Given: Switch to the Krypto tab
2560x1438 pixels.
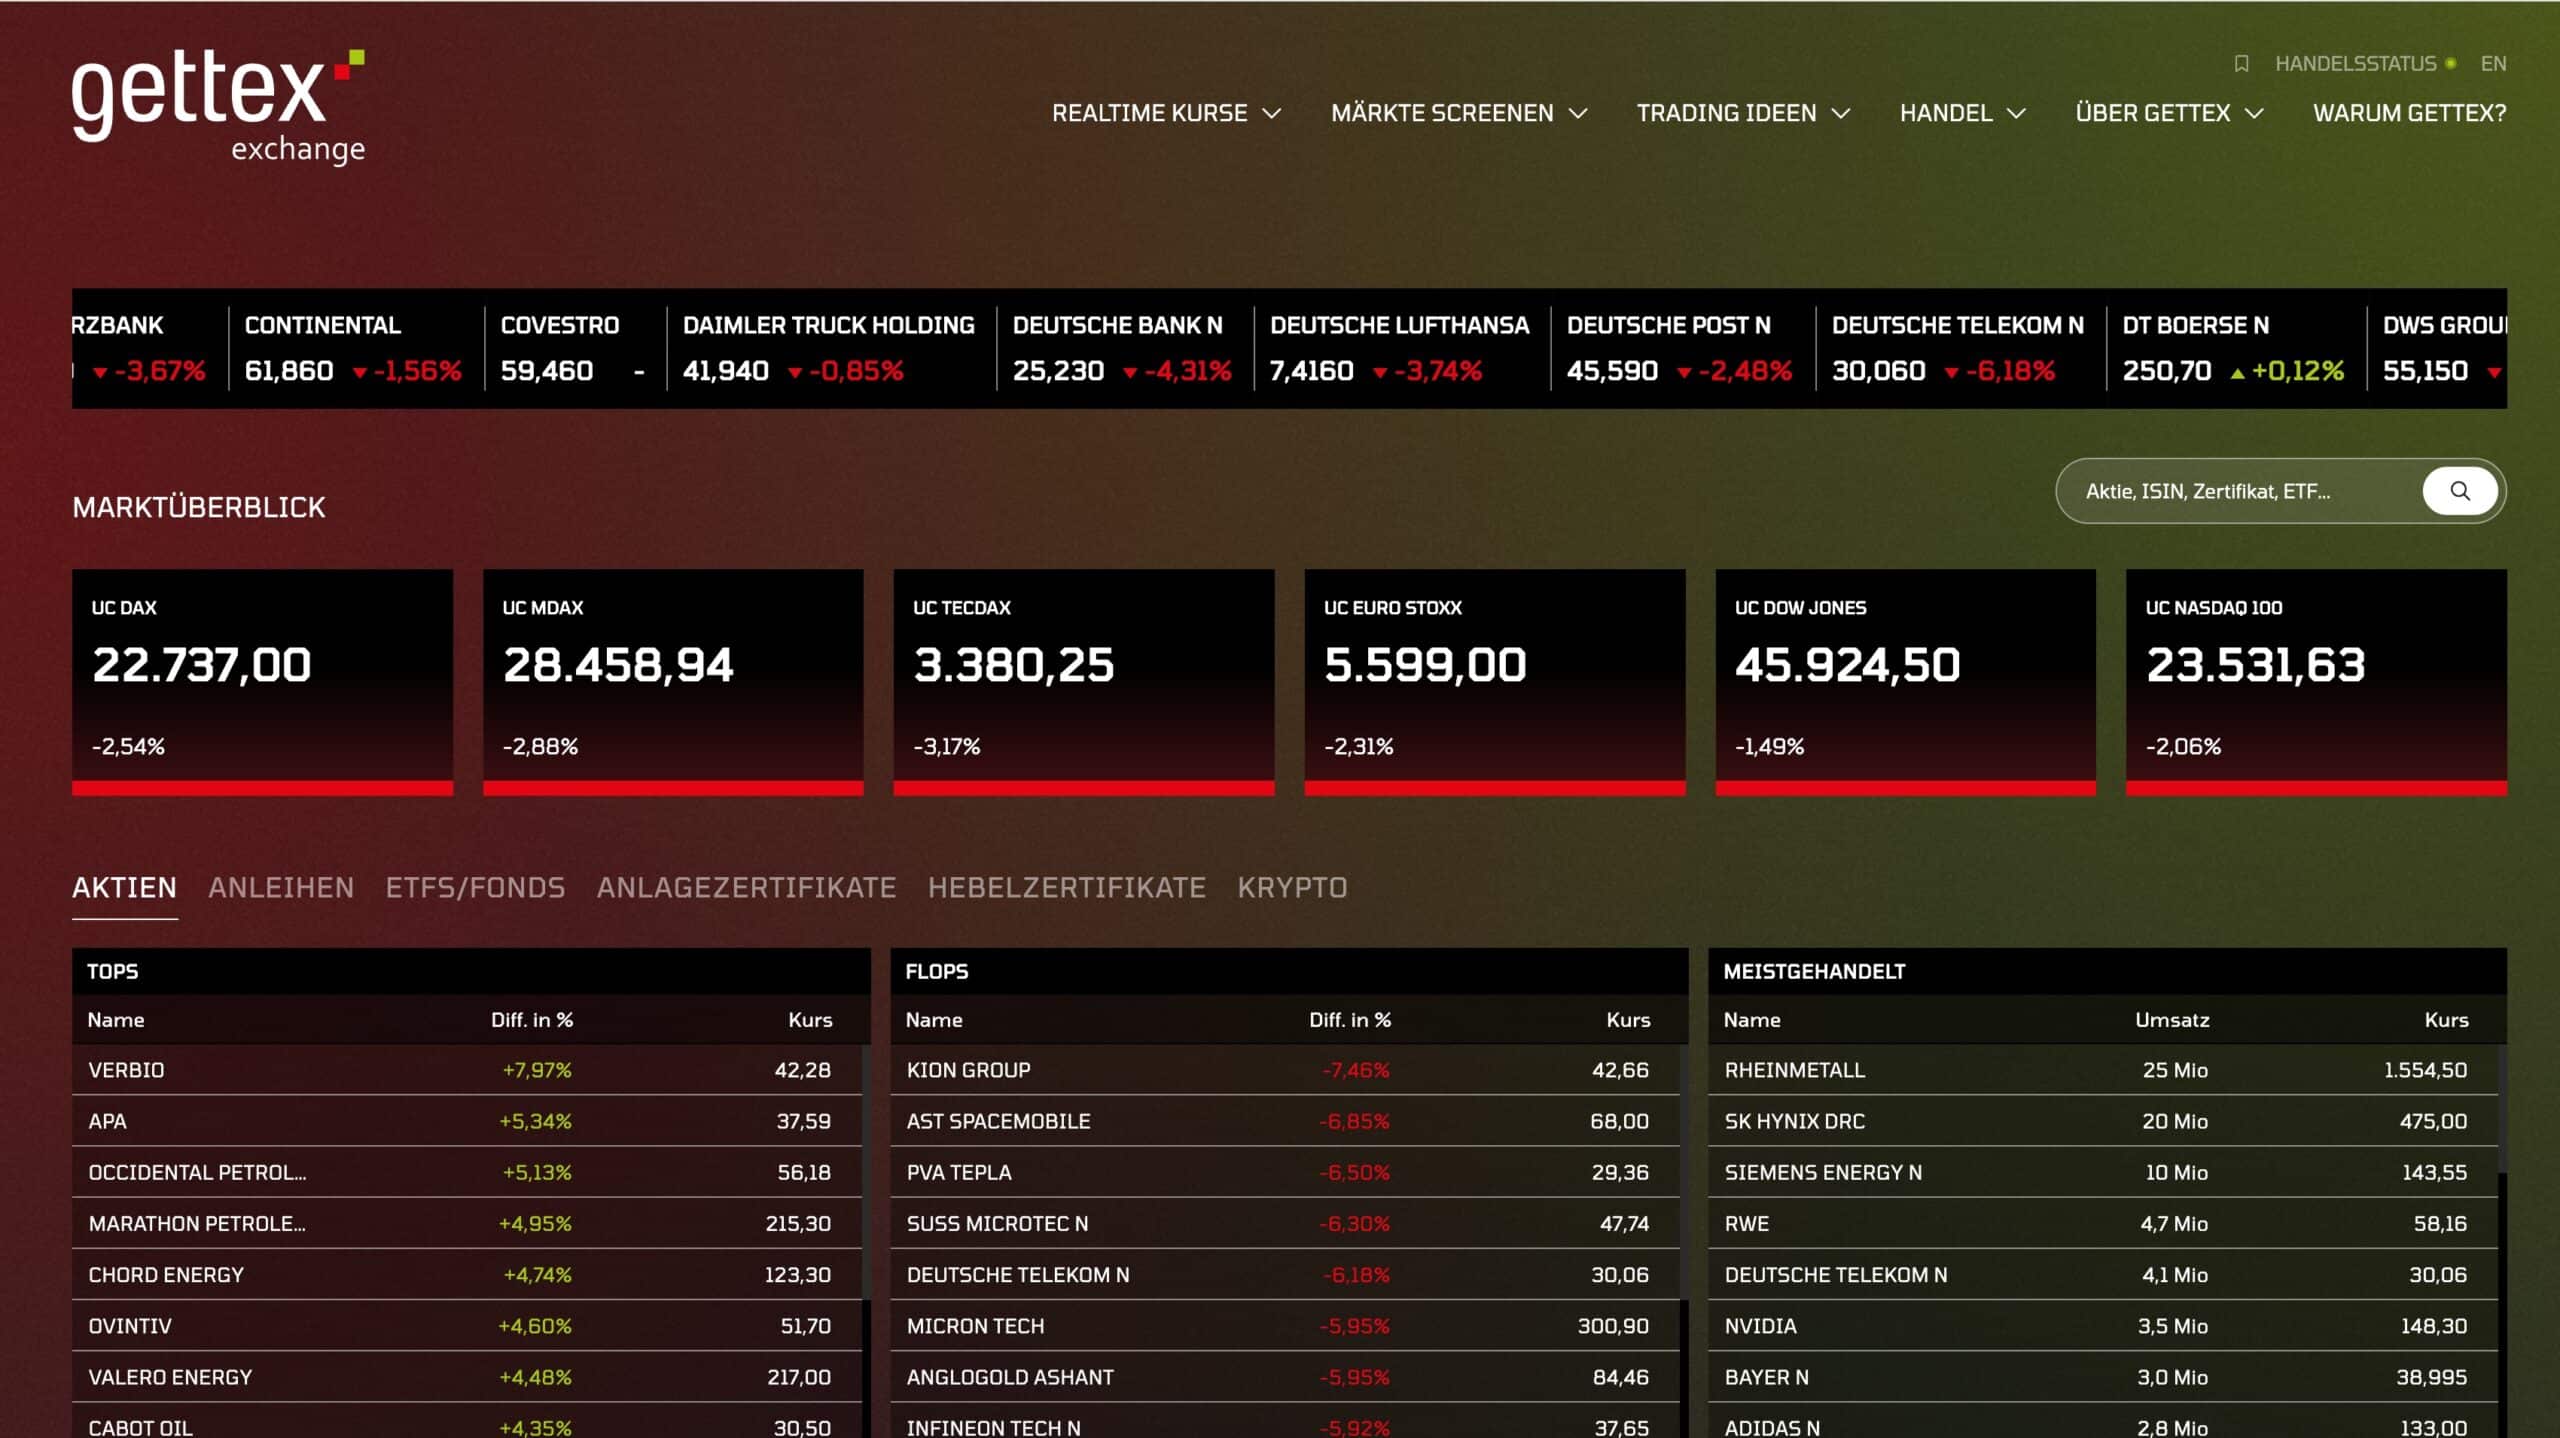Looking at the screenshot, I should click(1292, 887).
